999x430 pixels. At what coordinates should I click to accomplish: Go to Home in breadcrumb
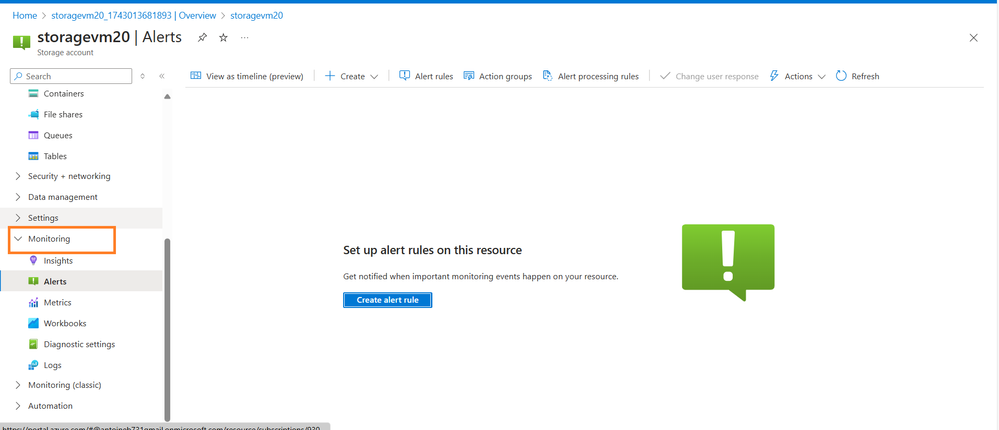point(25,15)
